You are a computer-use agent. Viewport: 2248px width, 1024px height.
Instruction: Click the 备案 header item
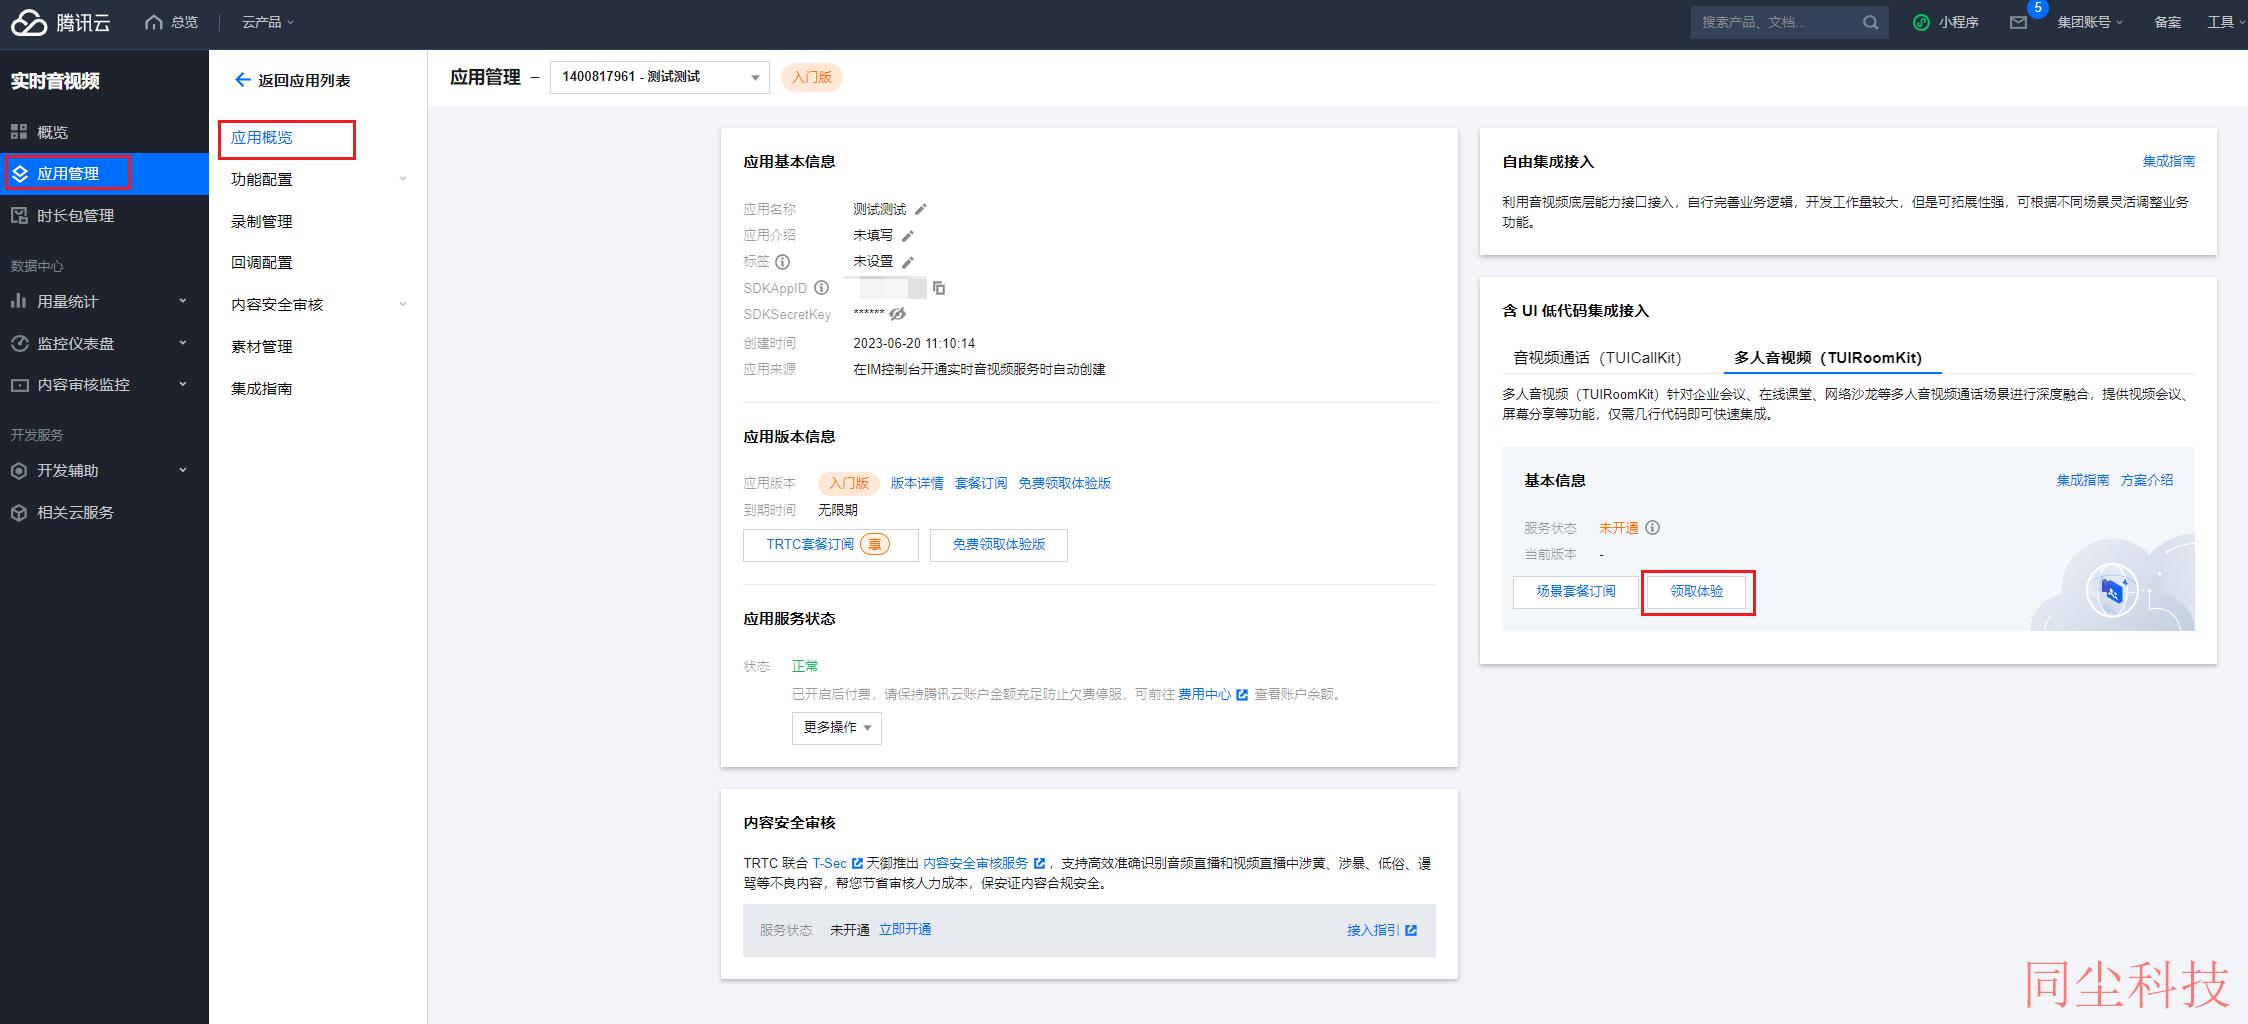pyautogui.click(x=2167, y=22)
